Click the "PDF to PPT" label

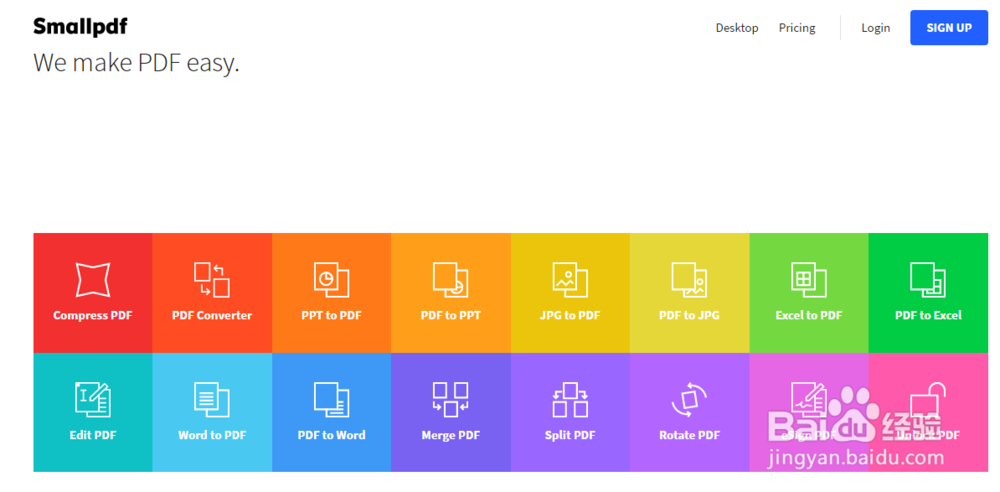point(450,315)
